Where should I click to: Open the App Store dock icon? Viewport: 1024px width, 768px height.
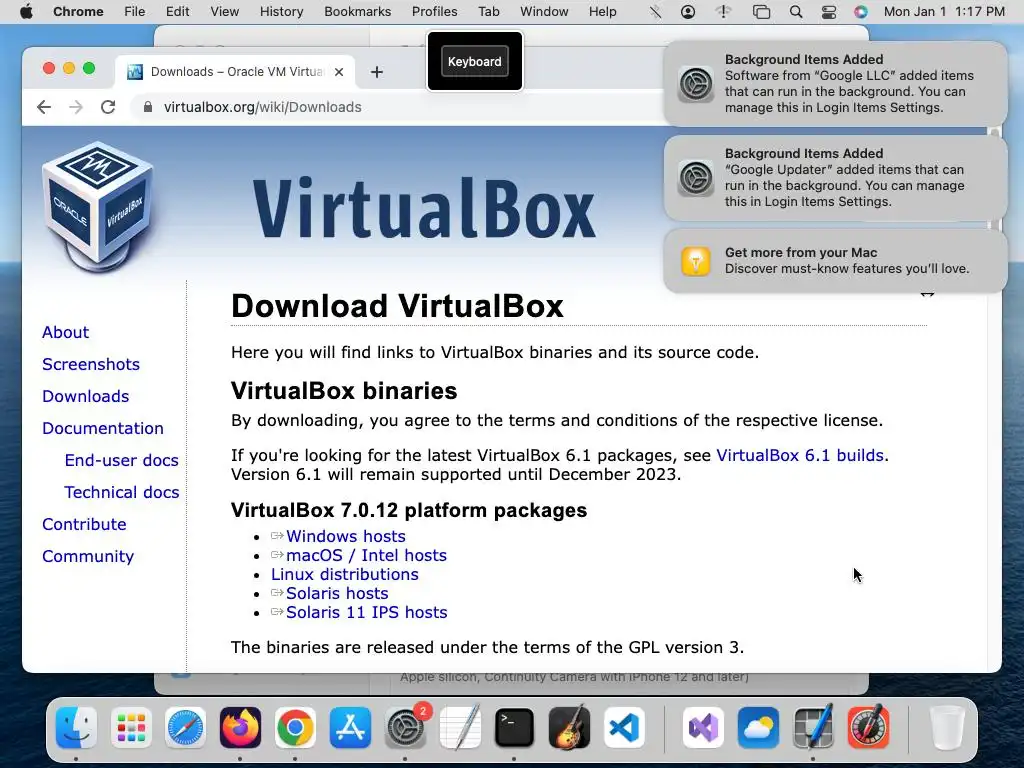pyautogui.click(x=350, y=728)
